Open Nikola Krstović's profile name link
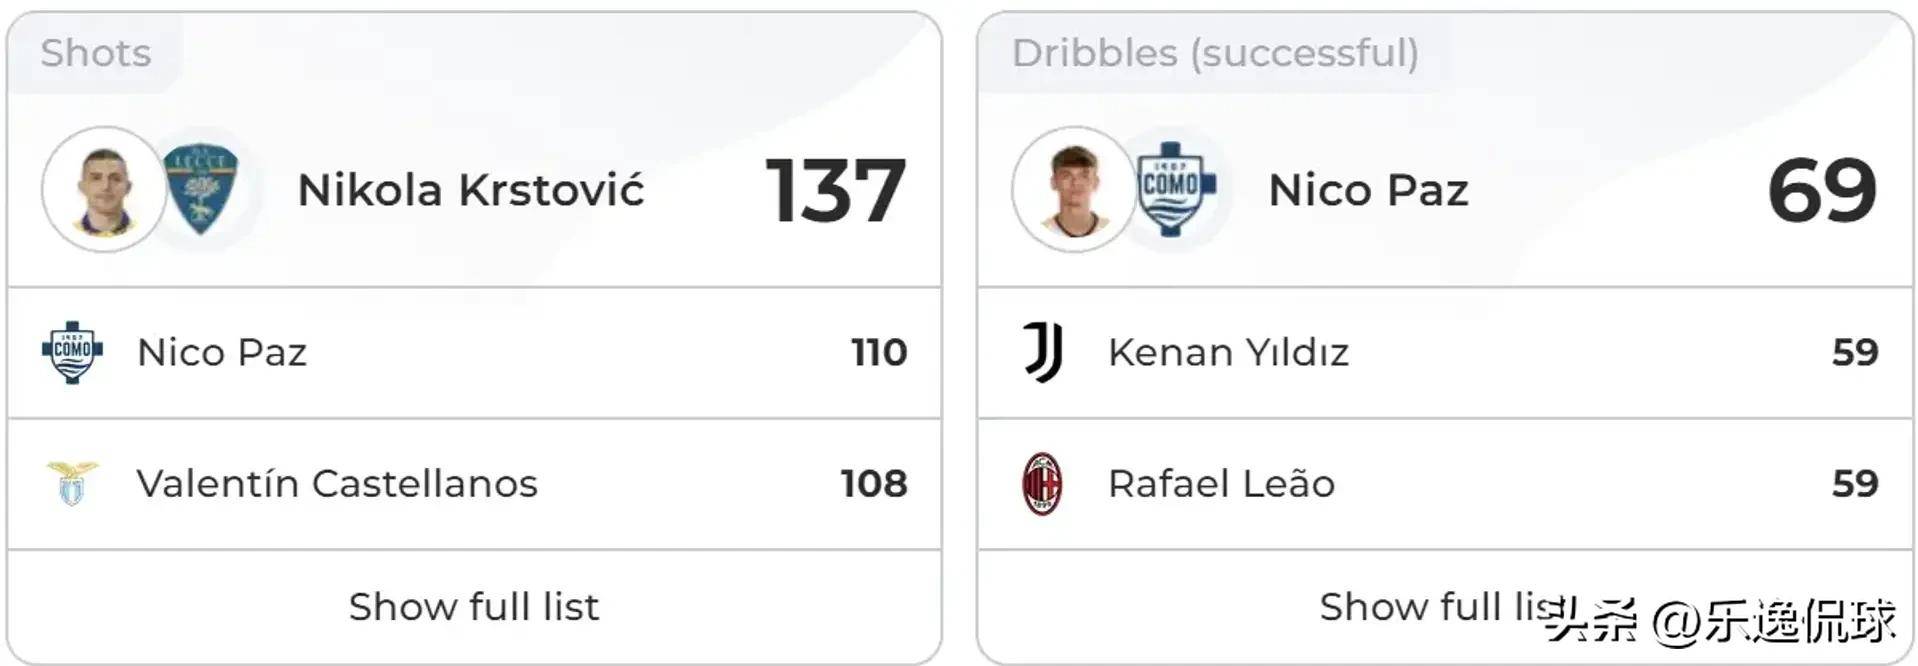This screenshot has height=666, width=1918. coord(471,190)
